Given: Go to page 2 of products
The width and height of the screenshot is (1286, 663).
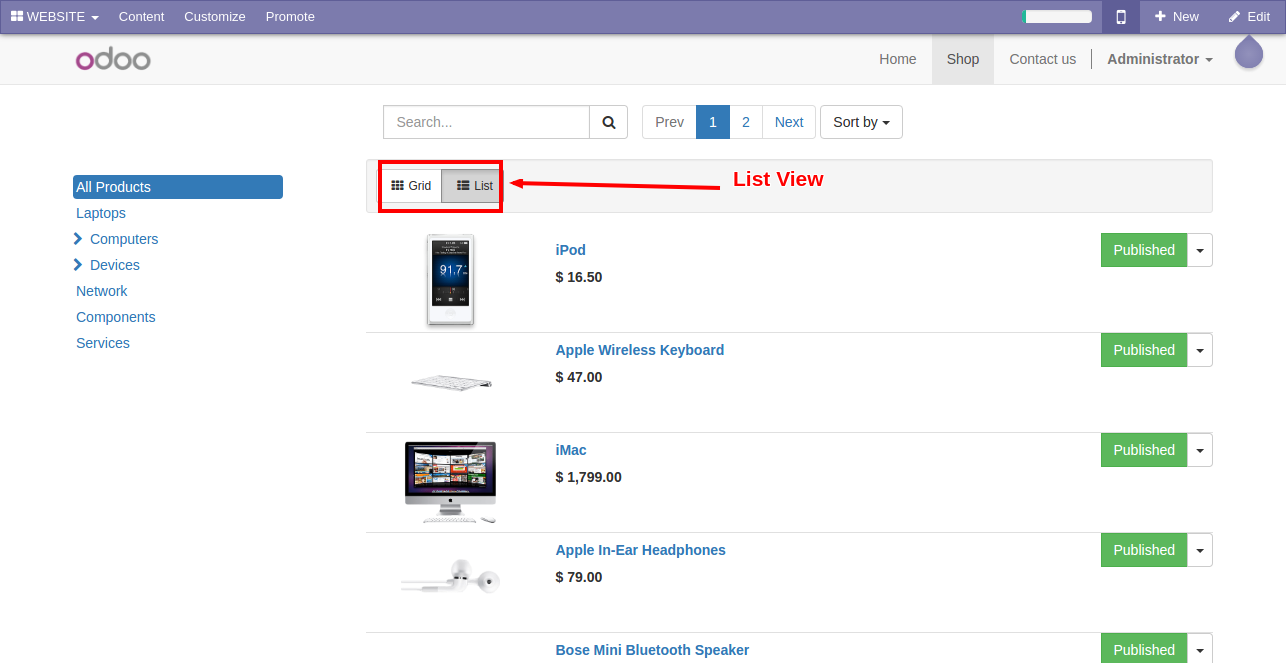Looking at the screenshot, I should [746, 122].
